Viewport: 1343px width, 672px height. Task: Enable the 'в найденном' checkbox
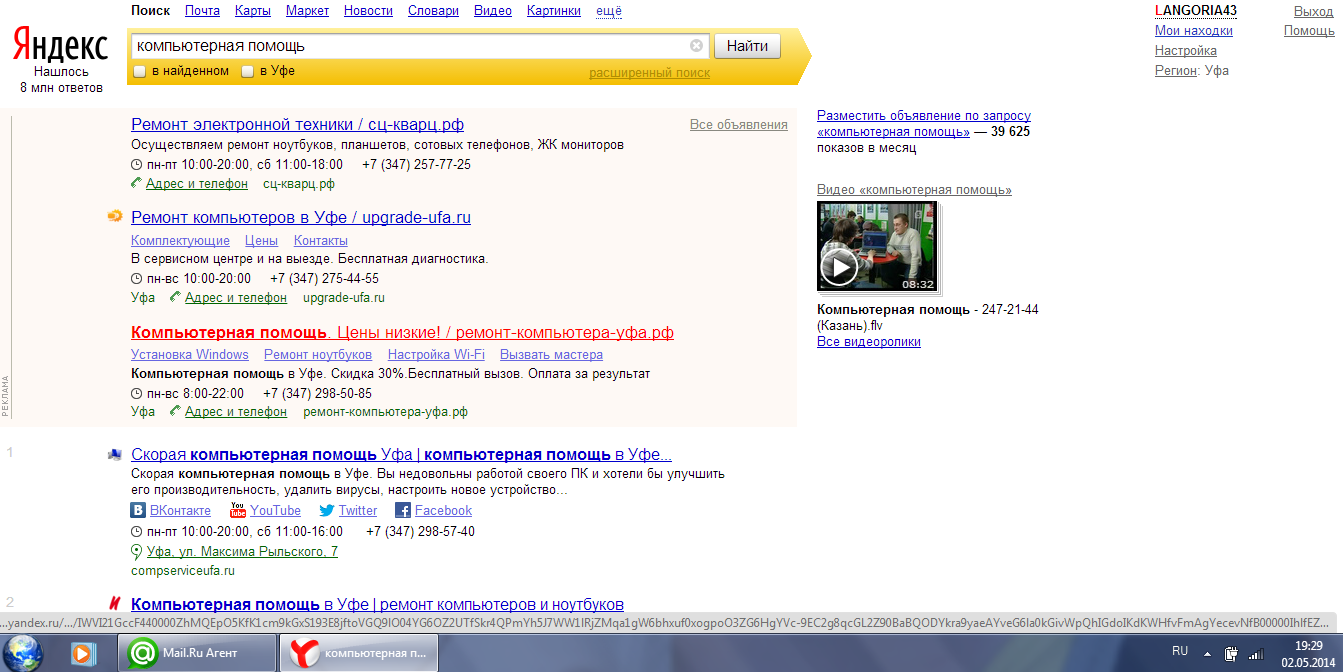(140, 72)
